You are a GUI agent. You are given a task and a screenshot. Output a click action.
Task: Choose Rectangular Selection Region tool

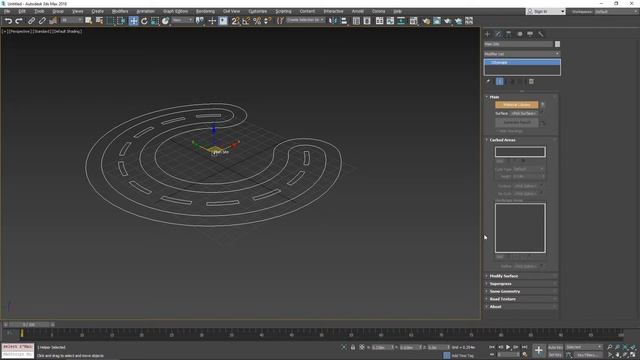click(110, 21)
